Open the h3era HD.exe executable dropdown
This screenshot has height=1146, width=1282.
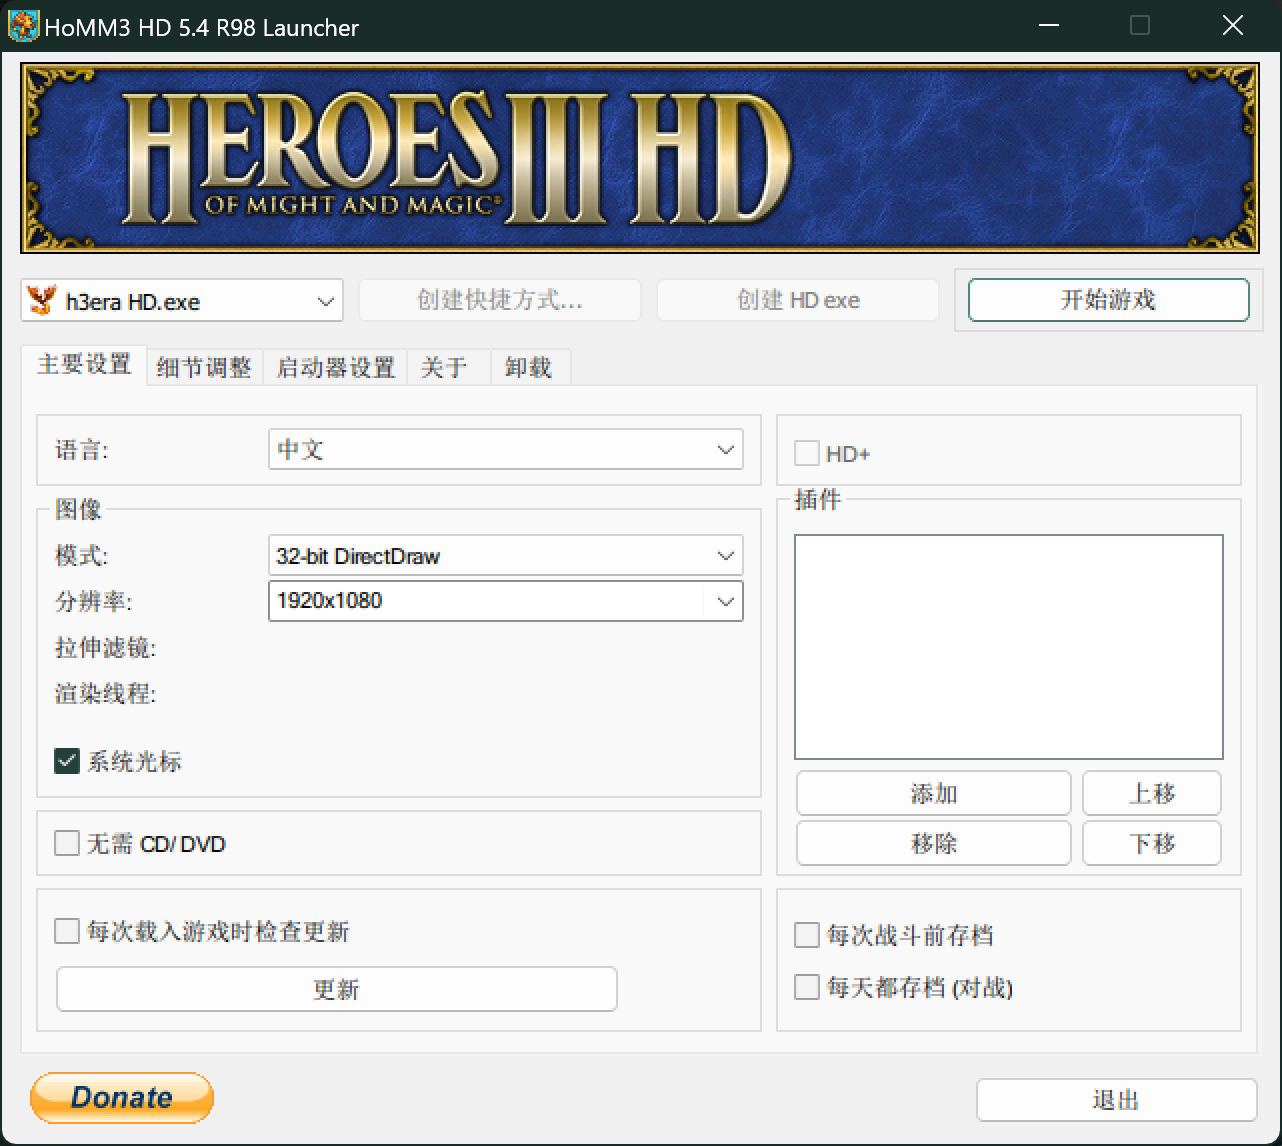(x=182, y=300)
